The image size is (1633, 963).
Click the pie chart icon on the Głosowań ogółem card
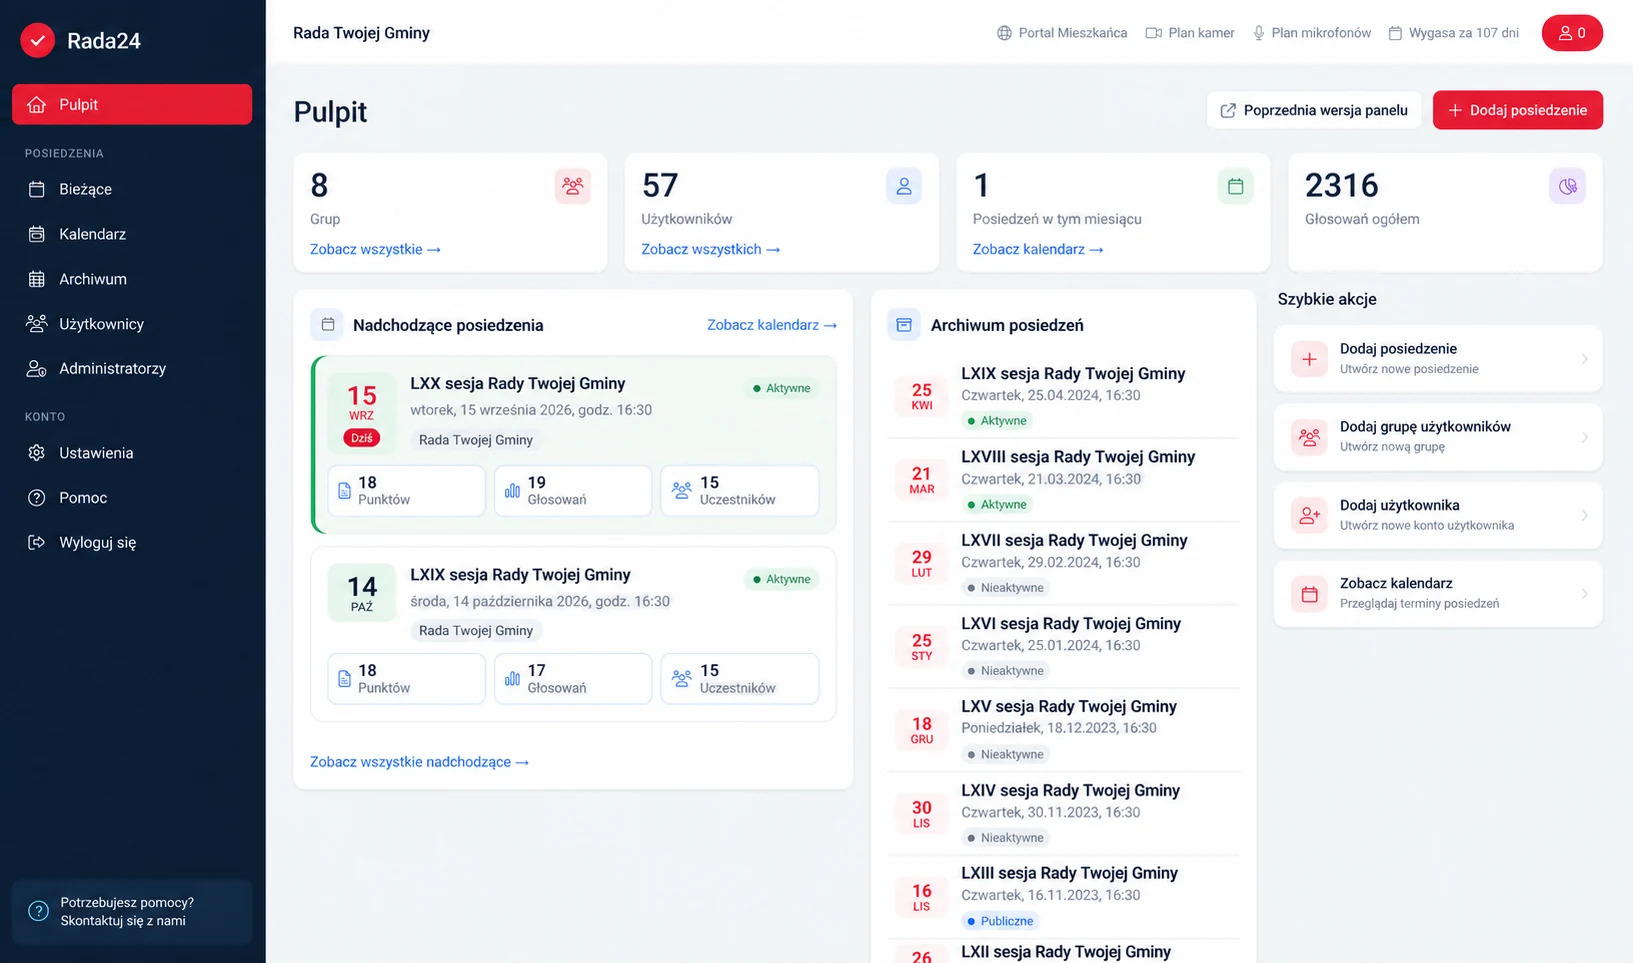click(x=1567, y=186)
